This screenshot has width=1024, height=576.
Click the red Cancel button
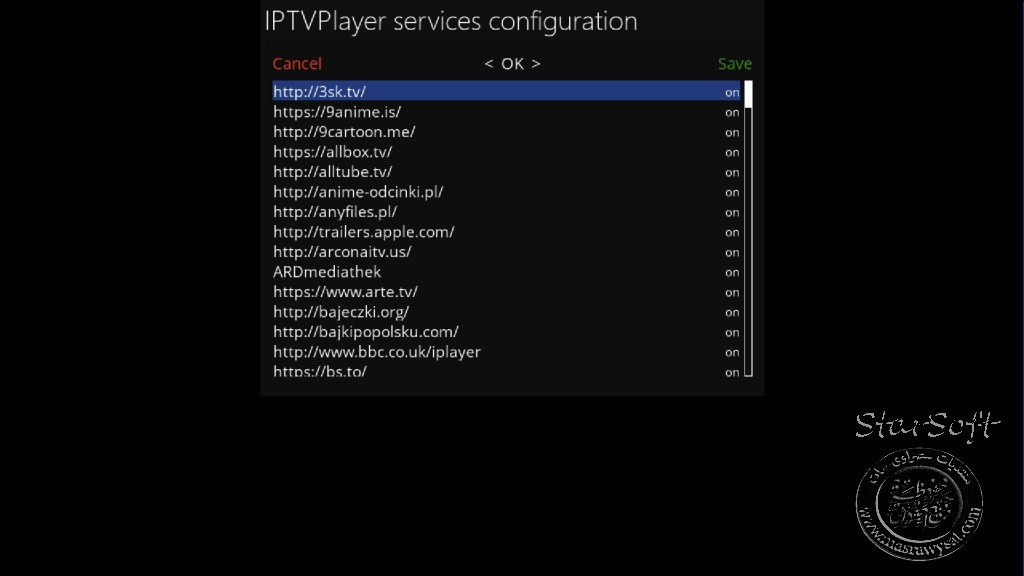[x=296, y=63]
